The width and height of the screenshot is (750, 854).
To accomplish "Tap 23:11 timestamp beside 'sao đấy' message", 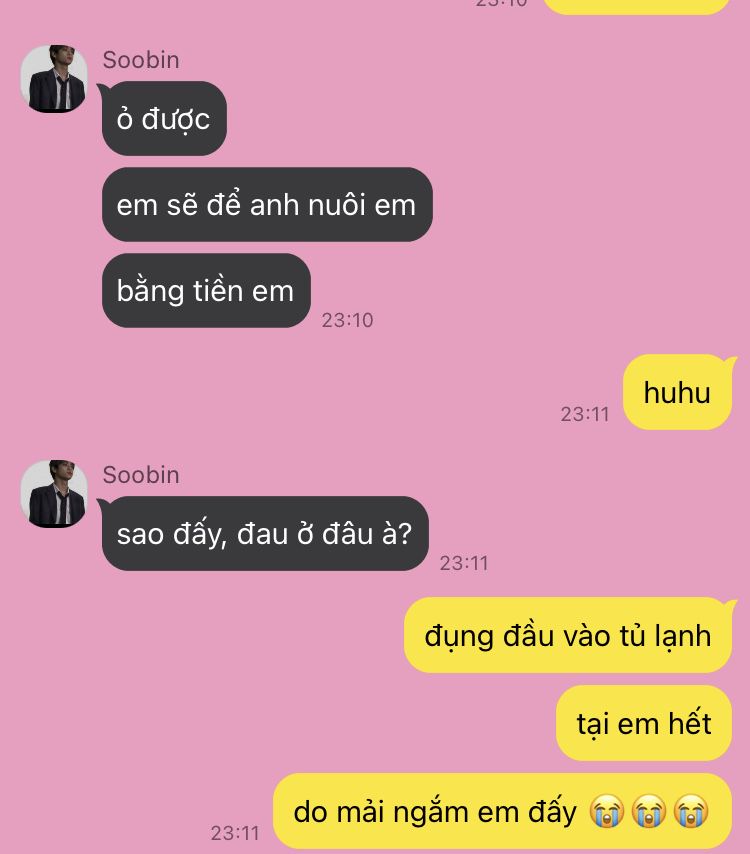I will (464, 563).
